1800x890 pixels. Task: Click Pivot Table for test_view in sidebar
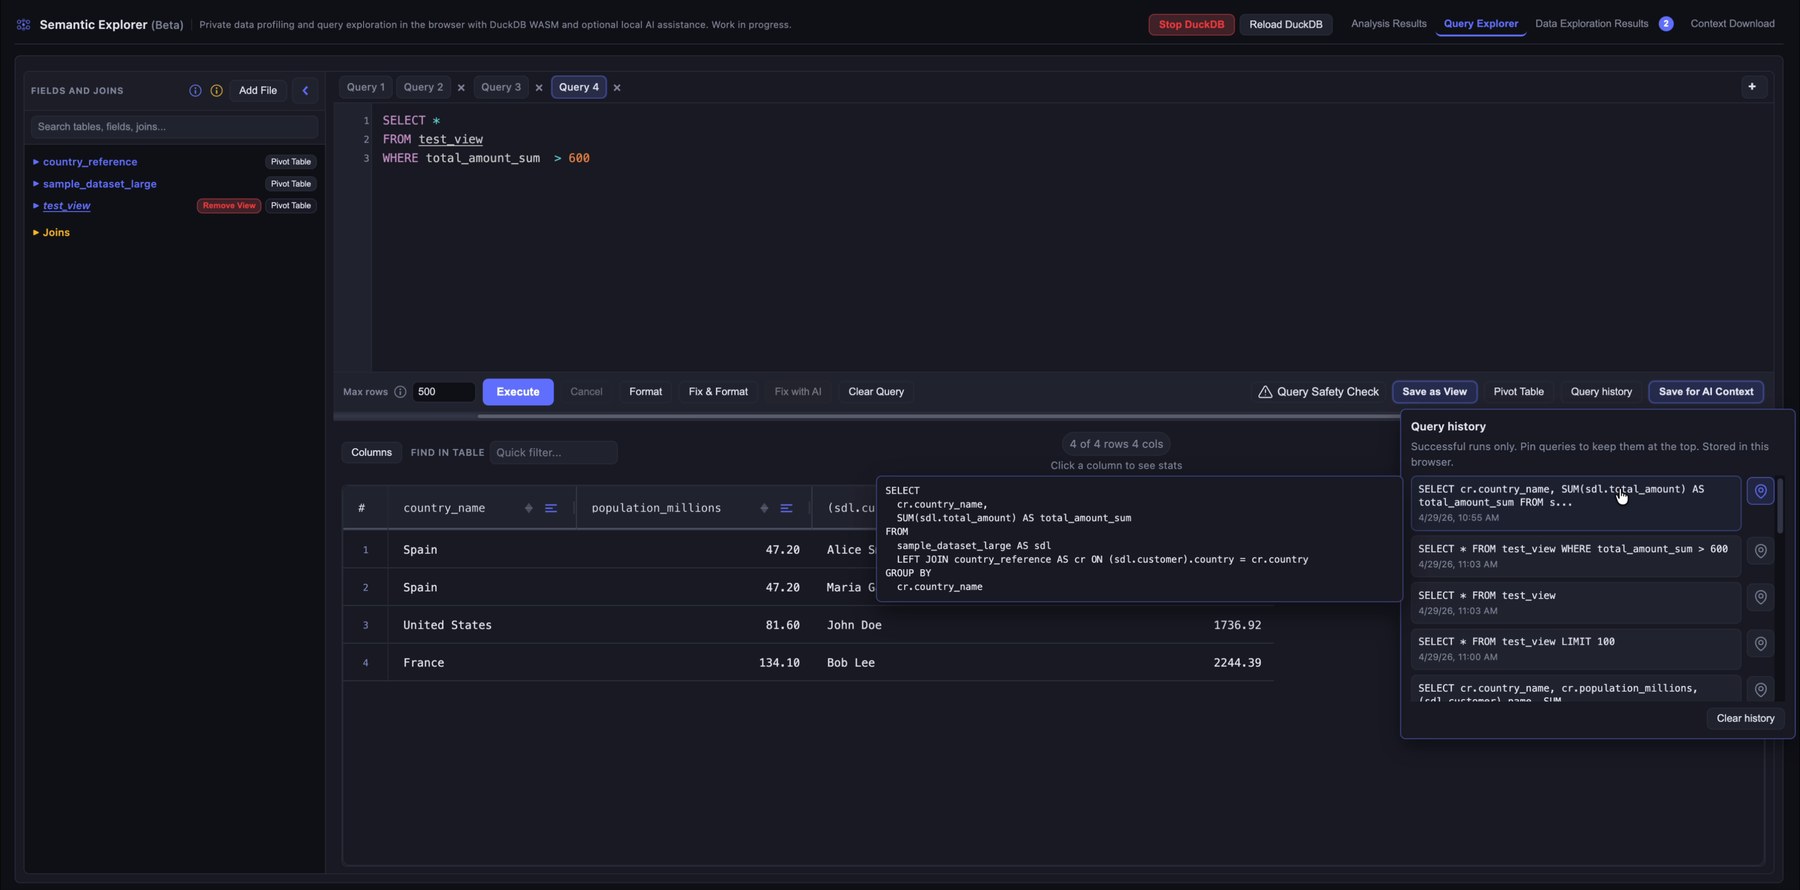tap(291, 206)
